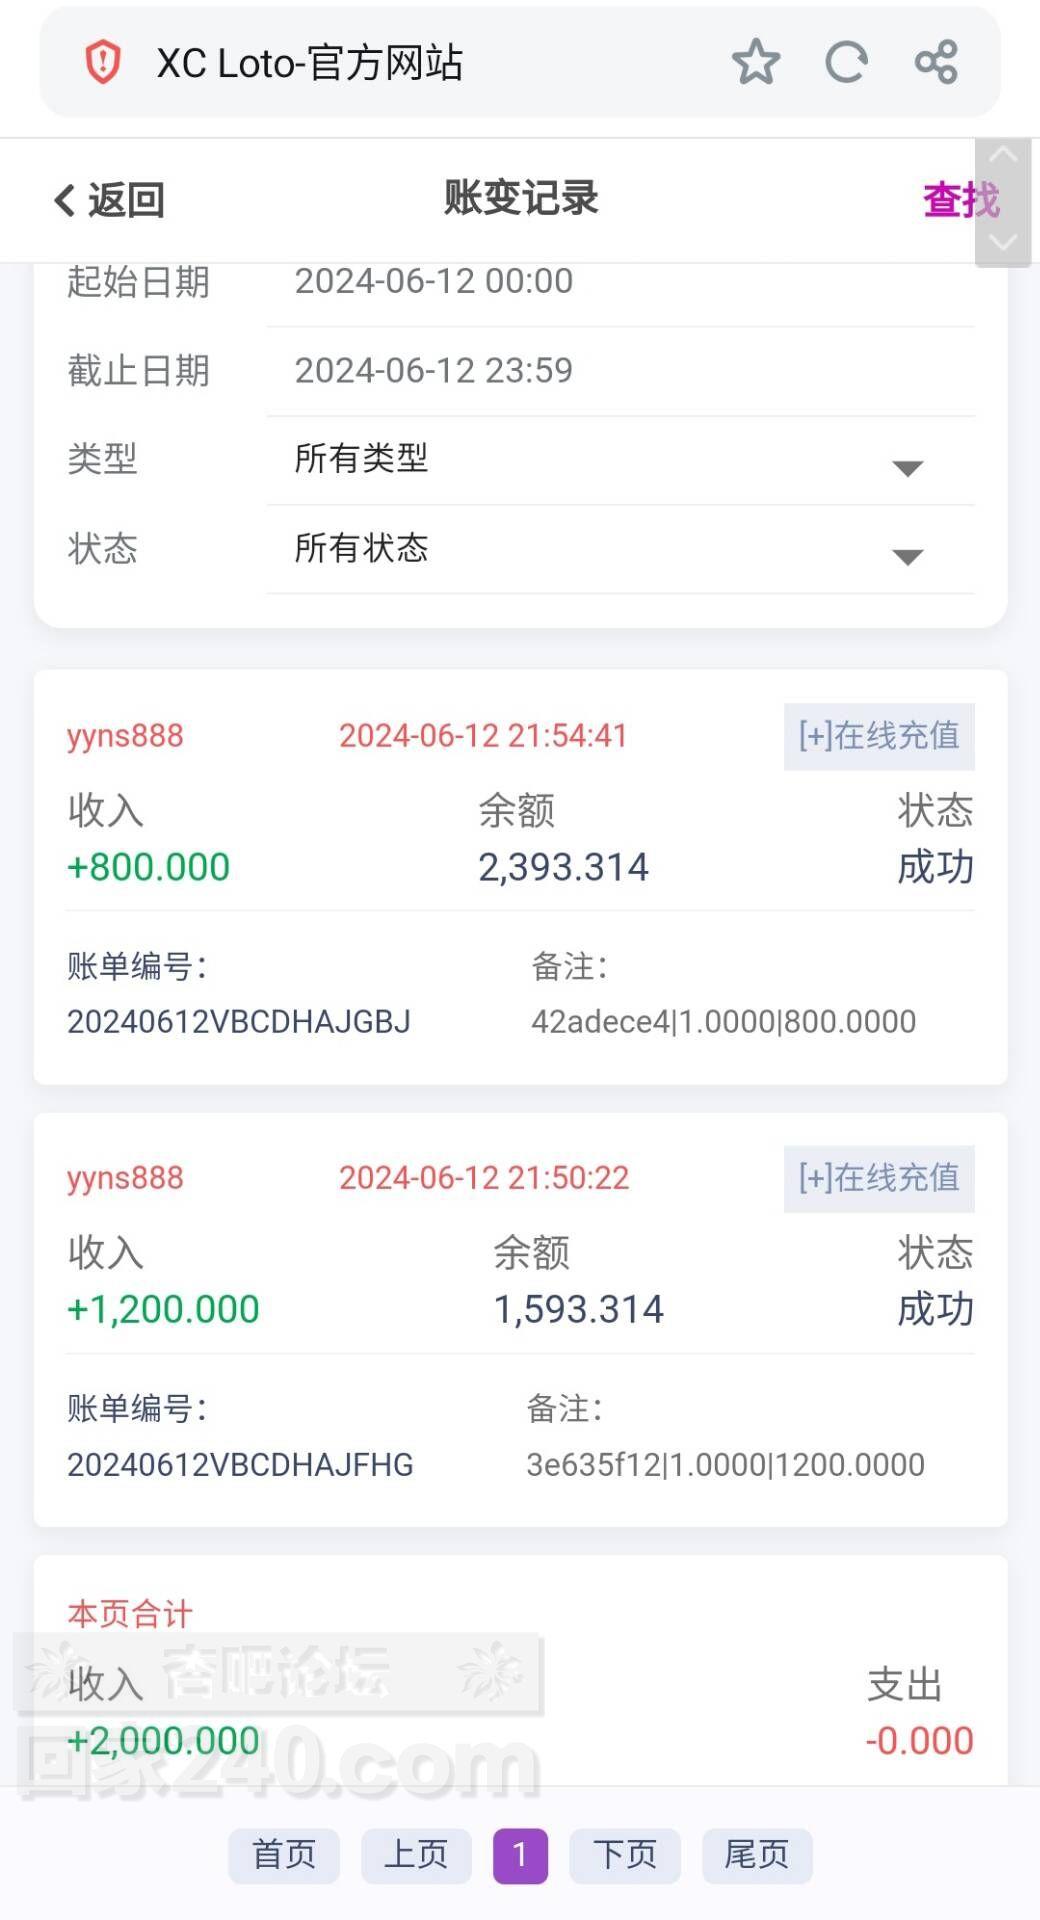Tap the share icon in the address bar
The image size is (1040, 1920).
click(936, 62)
